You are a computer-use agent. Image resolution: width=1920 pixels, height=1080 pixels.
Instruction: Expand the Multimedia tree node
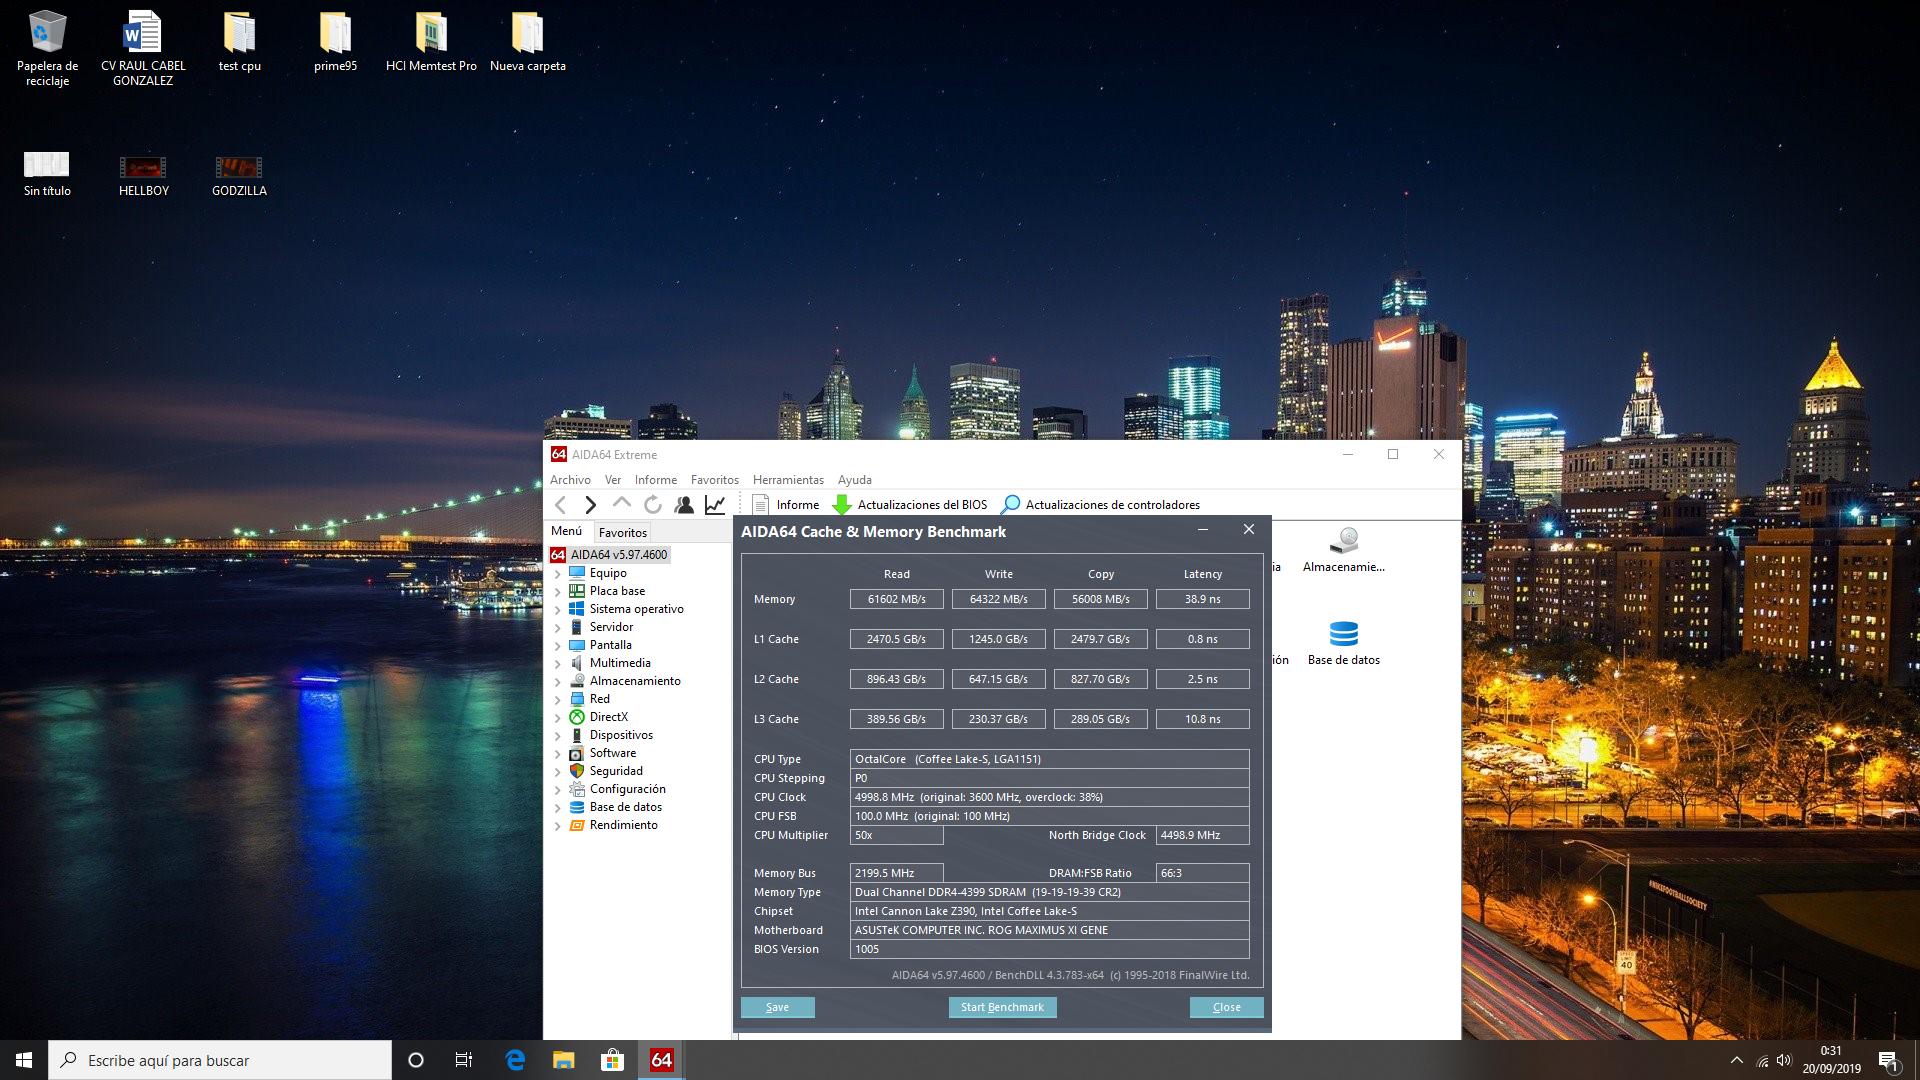[x=558, y=663]
